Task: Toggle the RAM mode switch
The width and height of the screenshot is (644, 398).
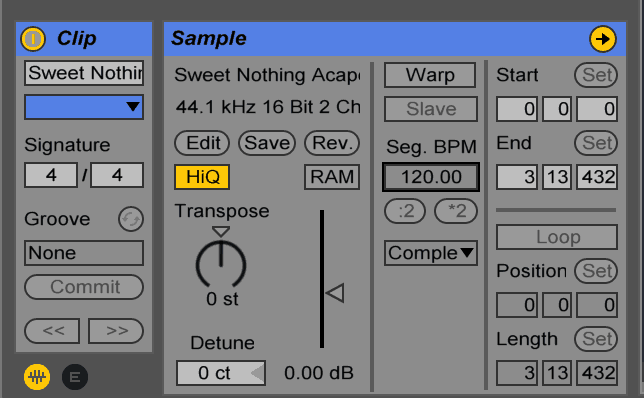Action: point(332,177)
